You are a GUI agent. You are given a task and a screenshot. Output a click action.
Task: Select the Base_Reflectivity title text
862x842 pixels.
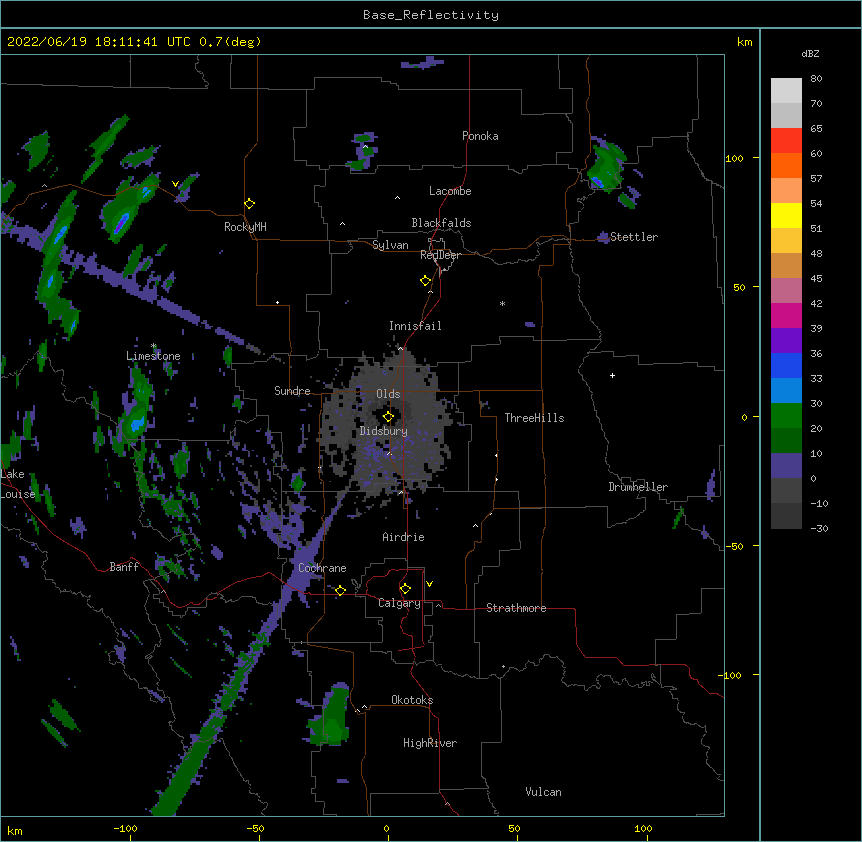[x=431, y=15]
